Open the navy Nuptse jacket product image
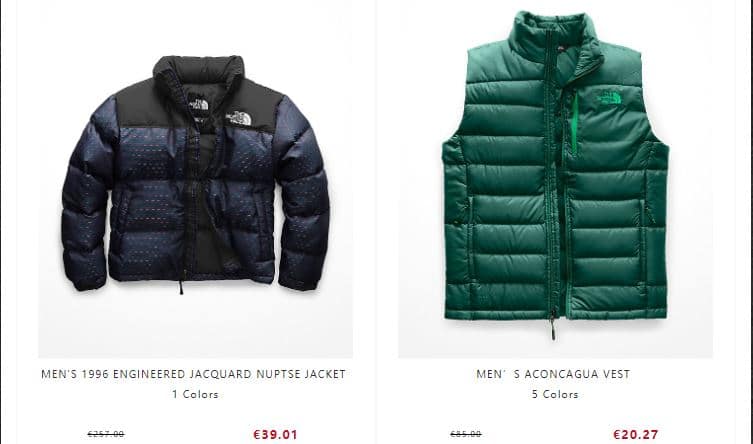The image size is (753, 444). point(195,179)
